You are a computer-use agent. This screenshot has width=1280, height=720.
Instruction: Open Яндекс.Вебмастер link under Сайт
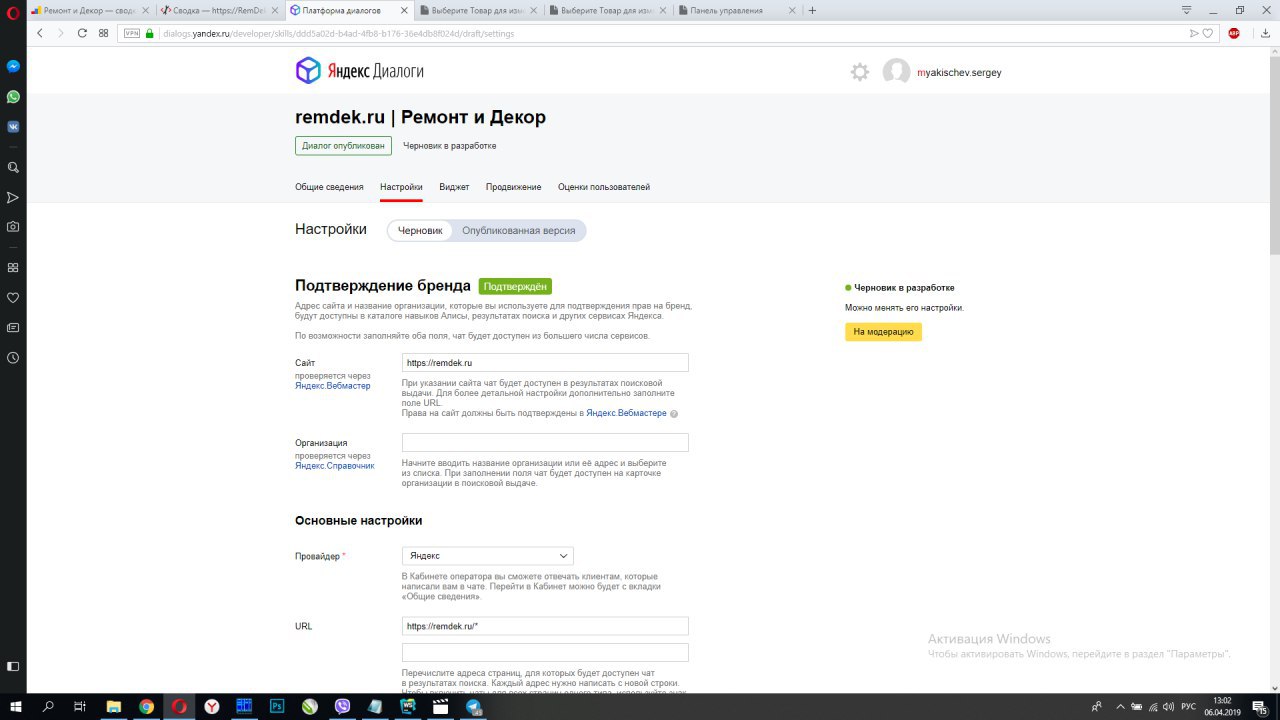332,386
